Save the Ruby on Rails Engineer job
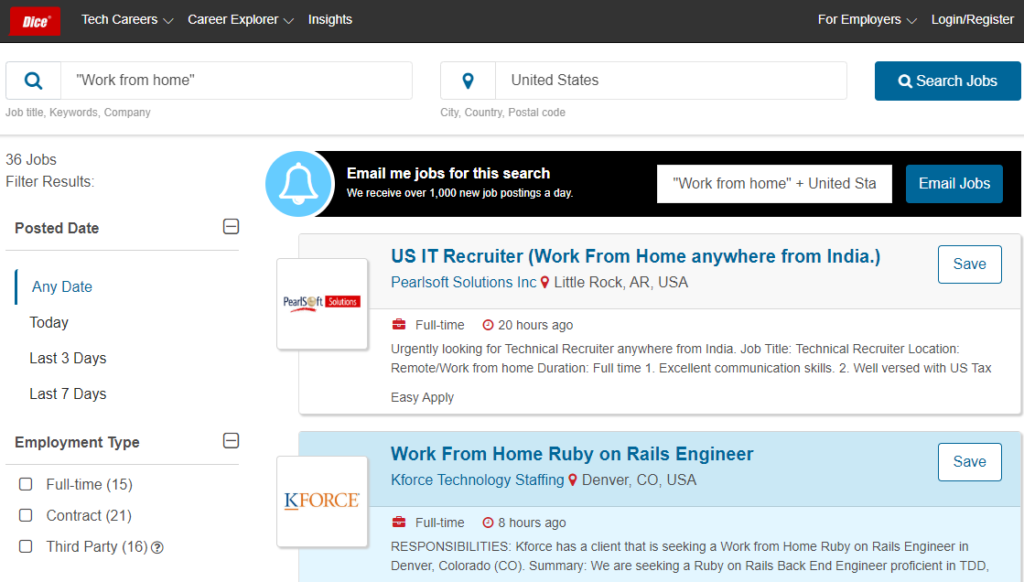This screenshot has width=1024, height=582. coord(969,462)
